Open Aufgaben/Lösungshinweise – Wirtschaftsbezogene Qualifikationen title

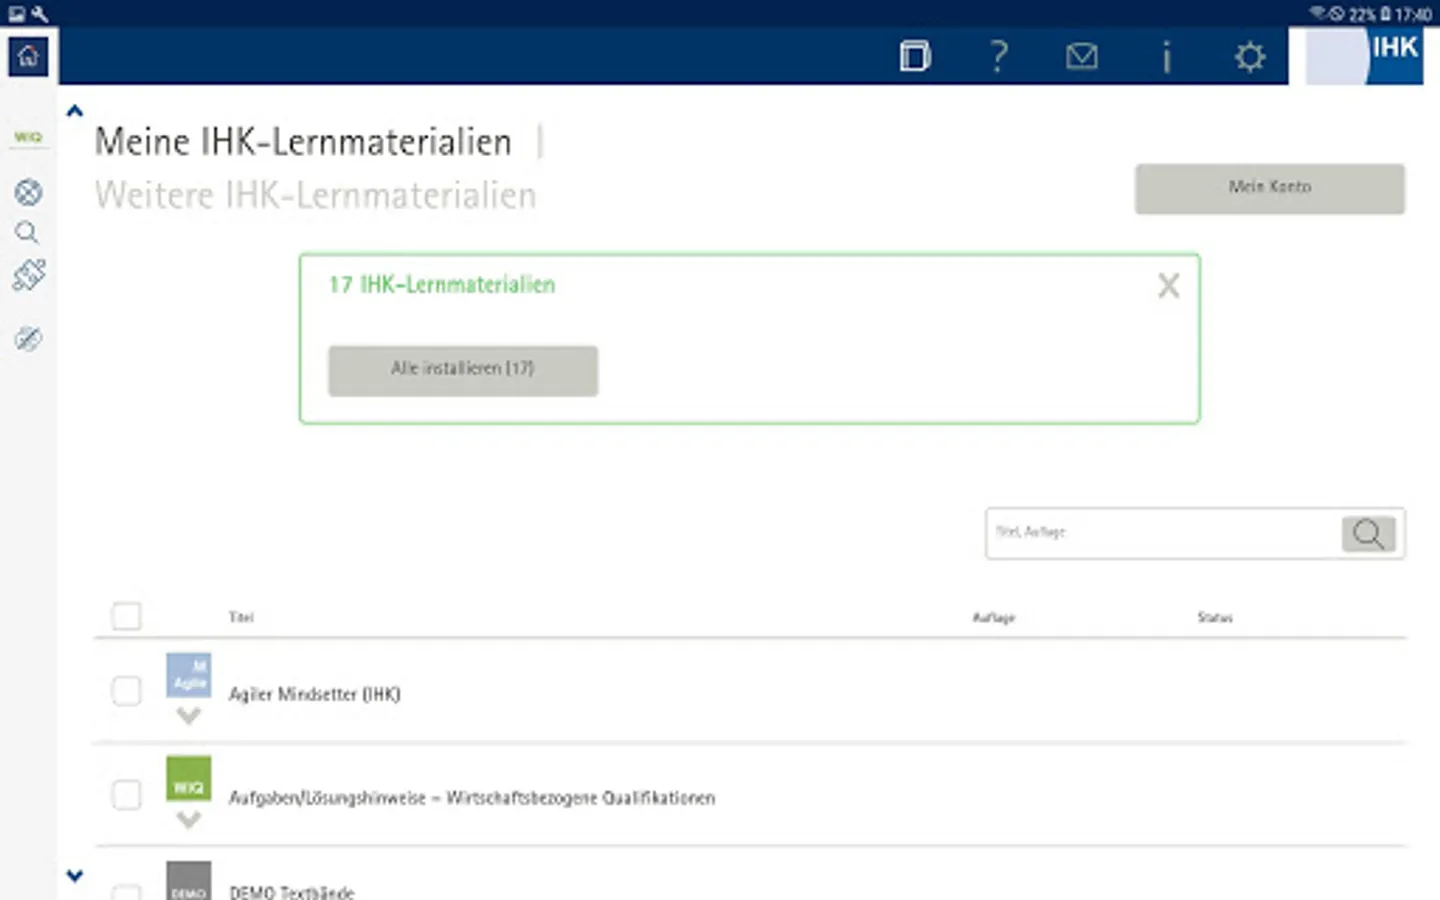pyautogui.click(x=472, y=798)
